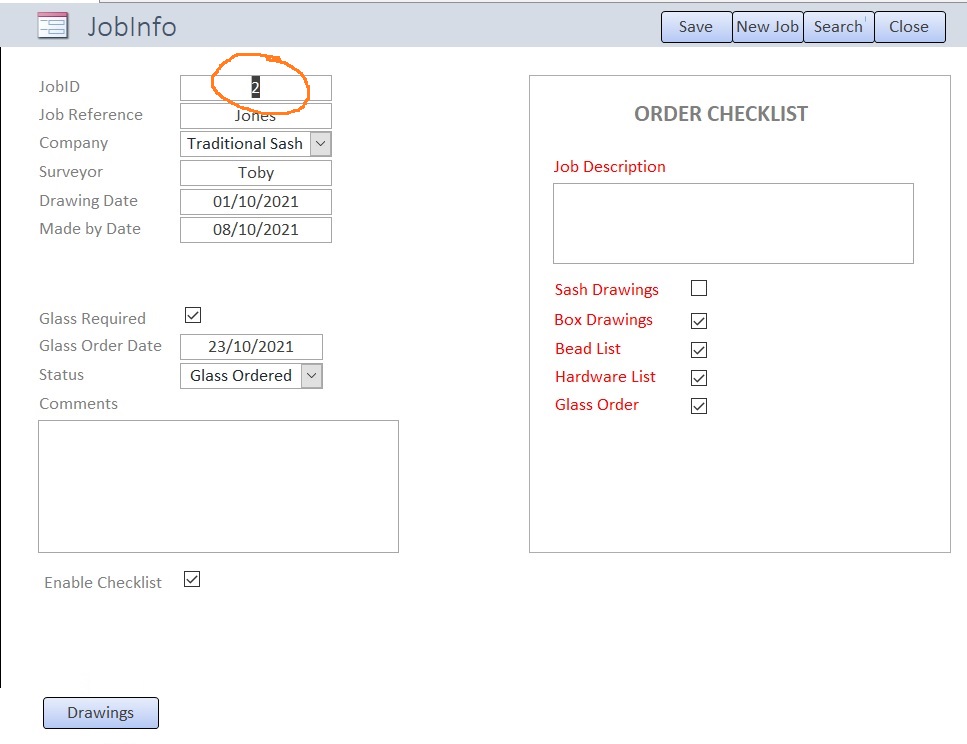Click the Comments label

[78, 403]
